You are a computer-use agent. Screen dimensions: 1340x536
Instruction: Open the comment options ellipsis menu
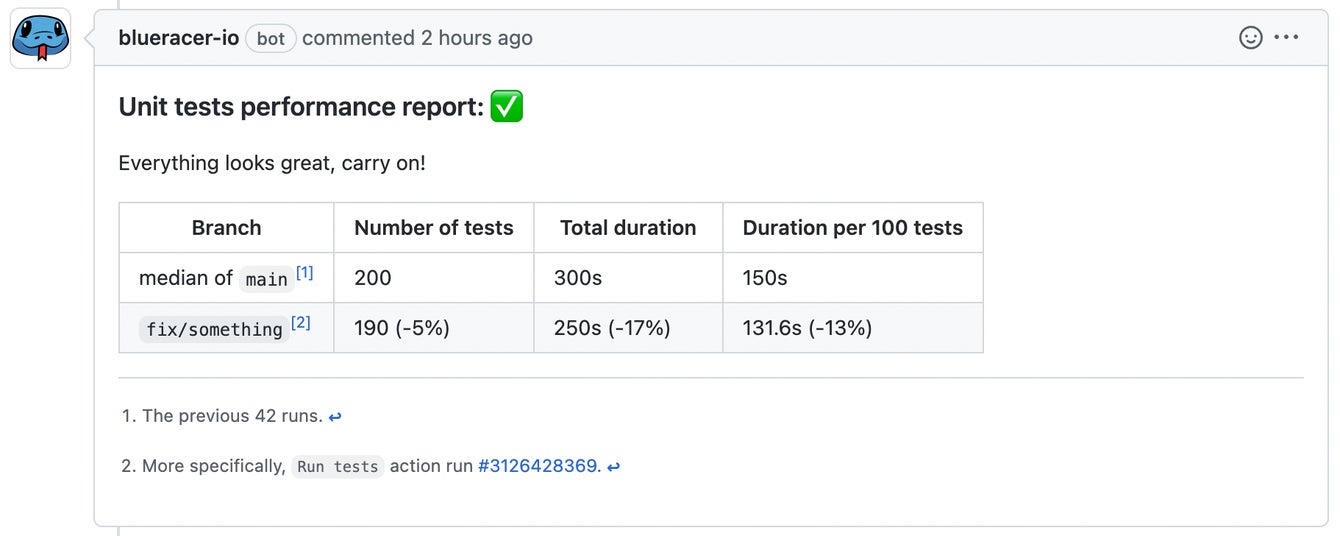point(1286,38)
